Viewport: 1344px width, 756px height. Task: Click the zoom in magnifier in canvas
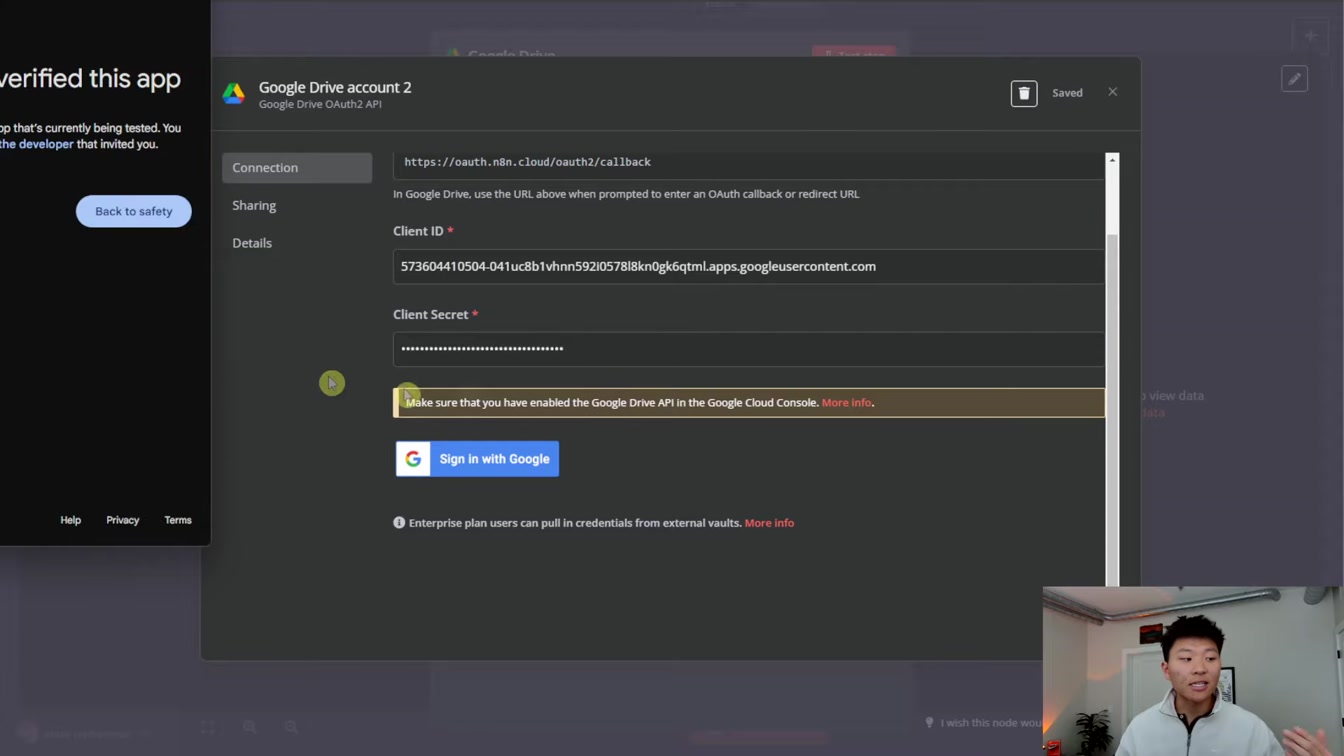point(250,728)
